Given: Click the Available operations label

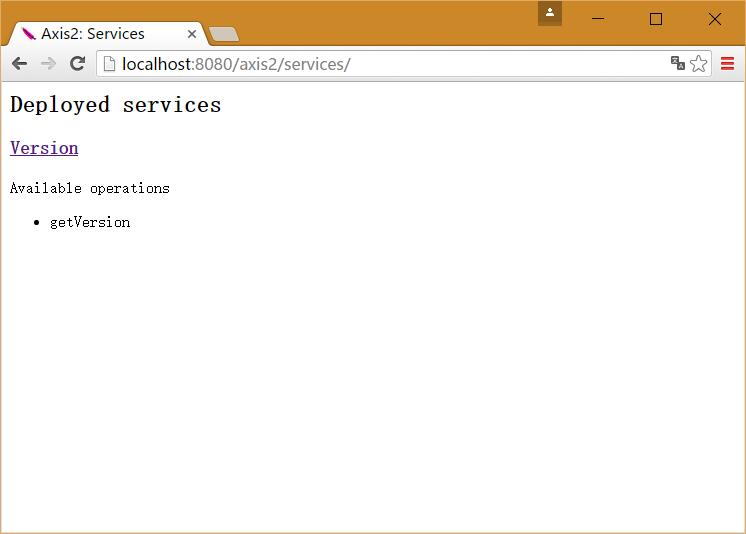Looking at the screenshot, I should [x=89, y=188].
